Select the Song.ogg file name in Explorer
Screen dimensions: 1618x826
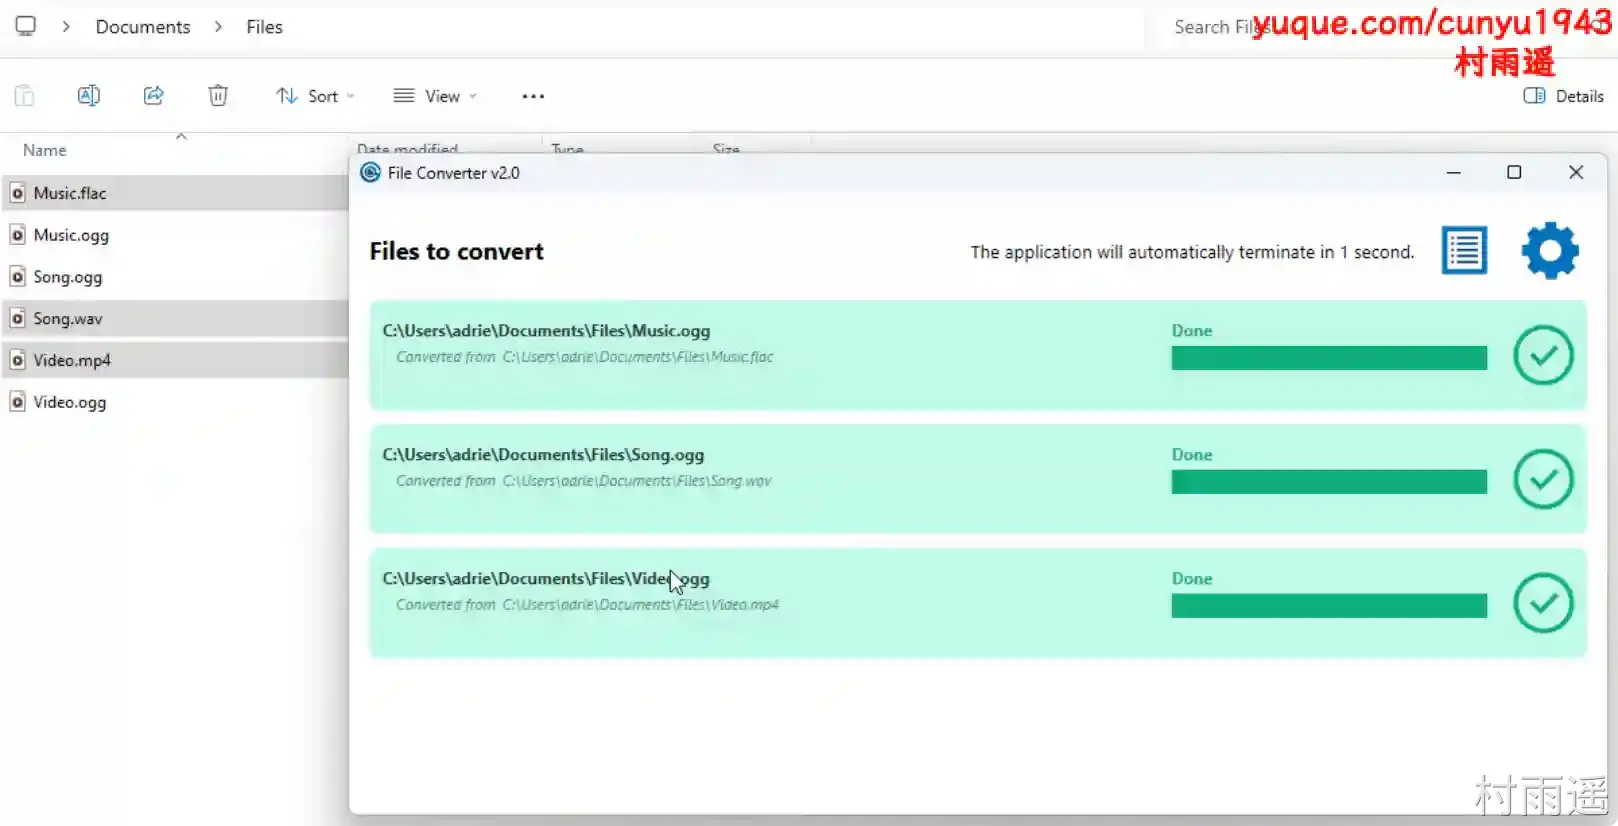click(68, 277)
